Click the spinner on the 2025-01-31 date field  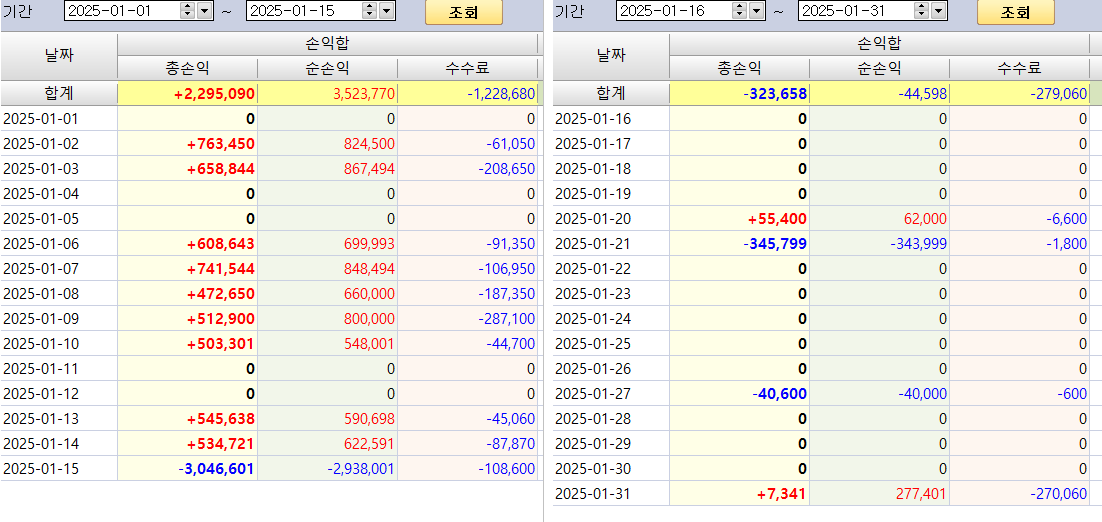click(922, 11)
